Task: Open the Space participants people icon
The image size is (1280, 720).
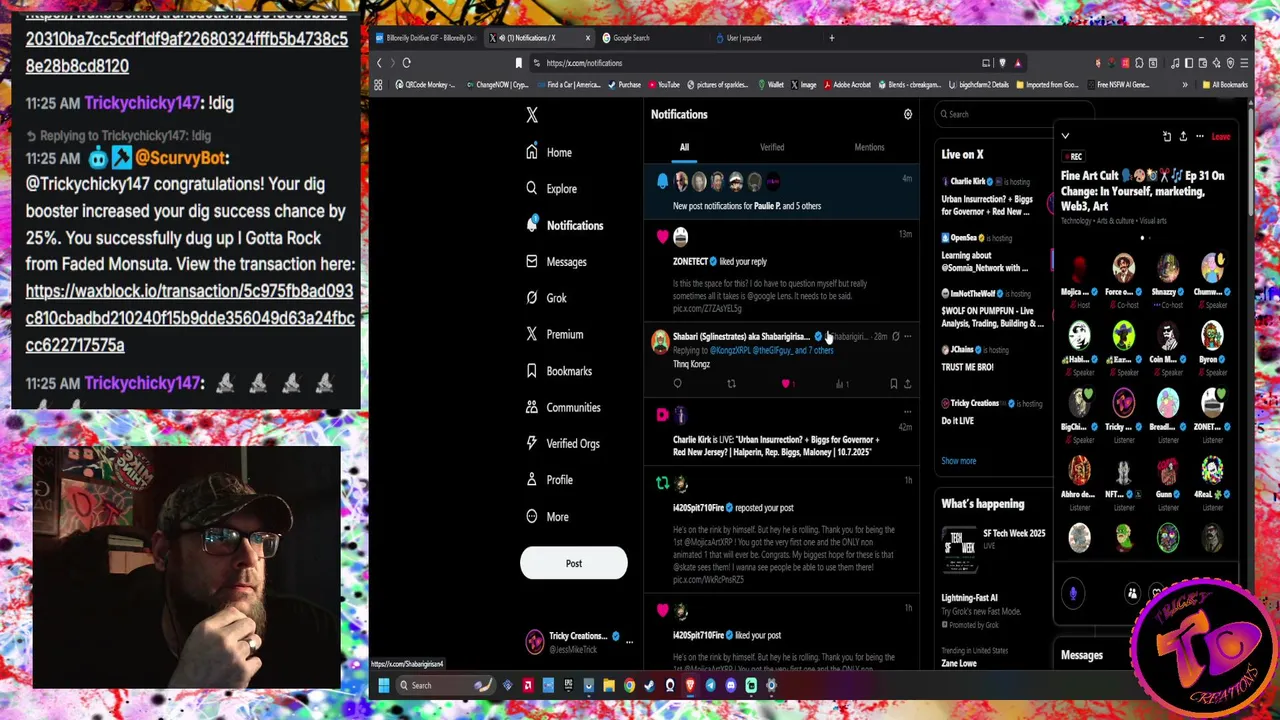Action: click(x=1132, y=593)
